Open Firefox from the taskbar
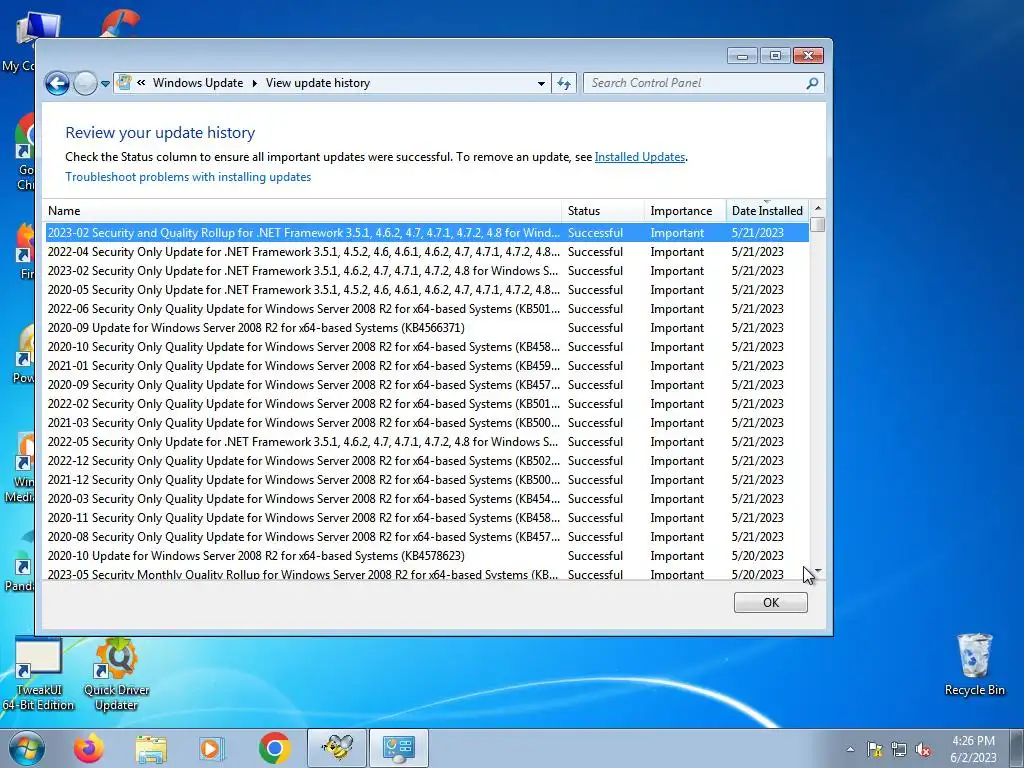This screenshot has height=768, width=1024. (88, 748)
